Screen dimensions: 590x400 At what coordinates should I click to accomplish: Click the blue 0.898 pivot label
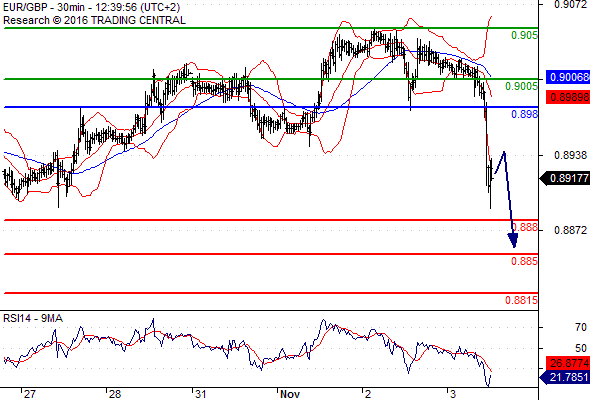(x=525, y=114)
